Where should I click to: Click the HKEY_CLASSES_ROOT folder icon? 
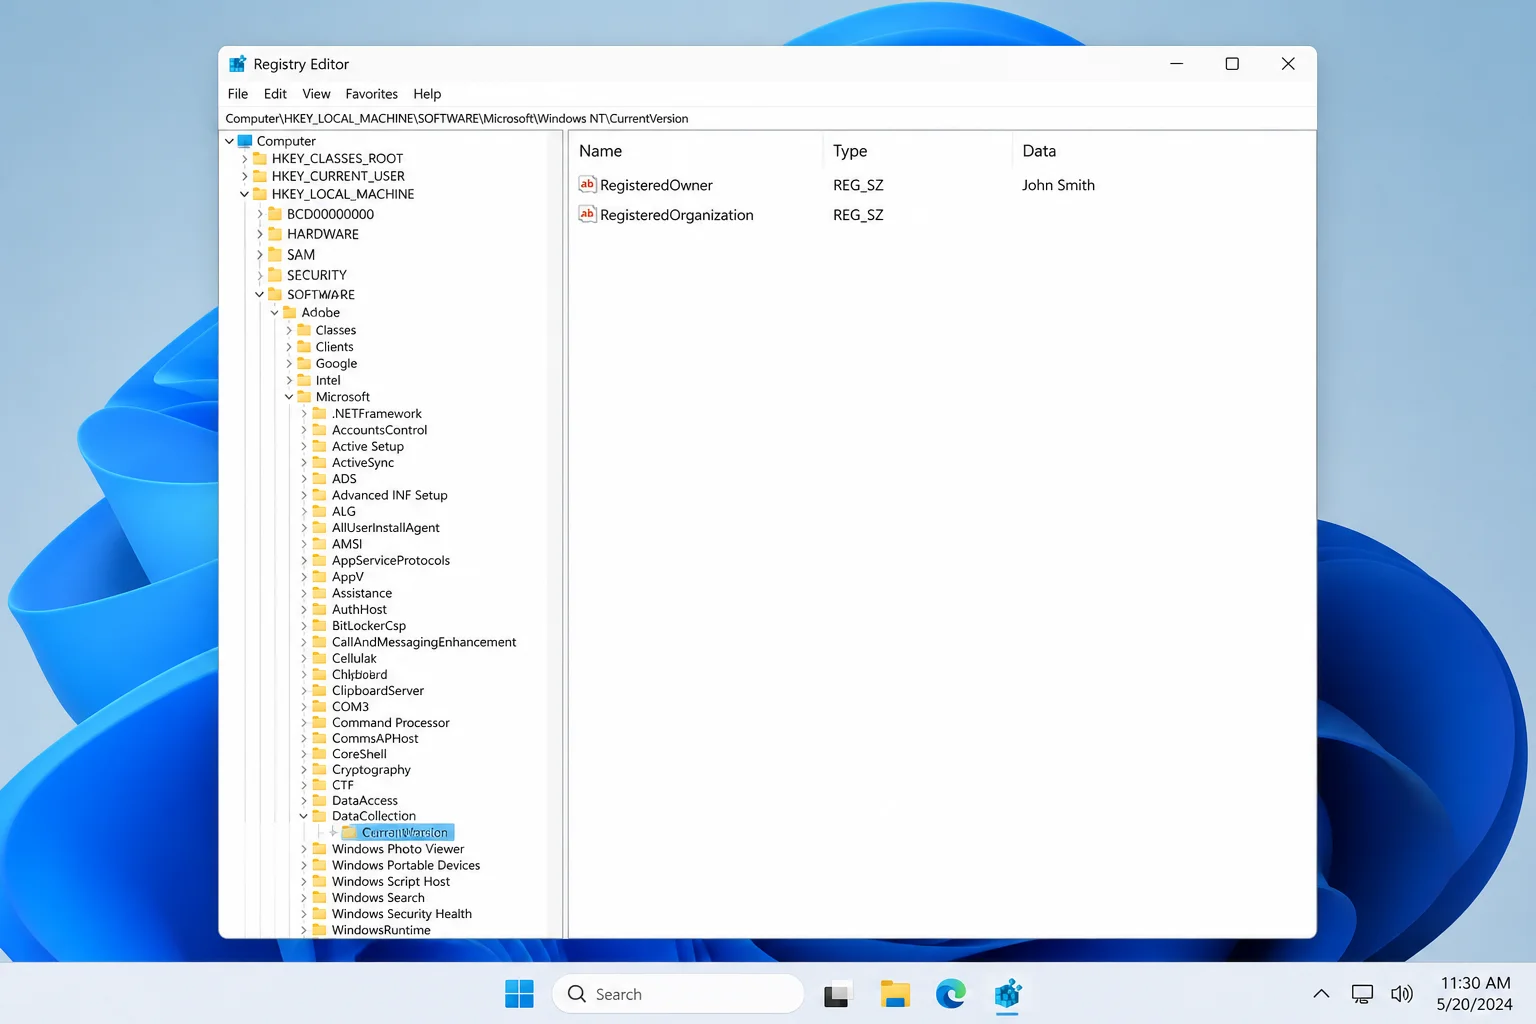tap(260, 158)
